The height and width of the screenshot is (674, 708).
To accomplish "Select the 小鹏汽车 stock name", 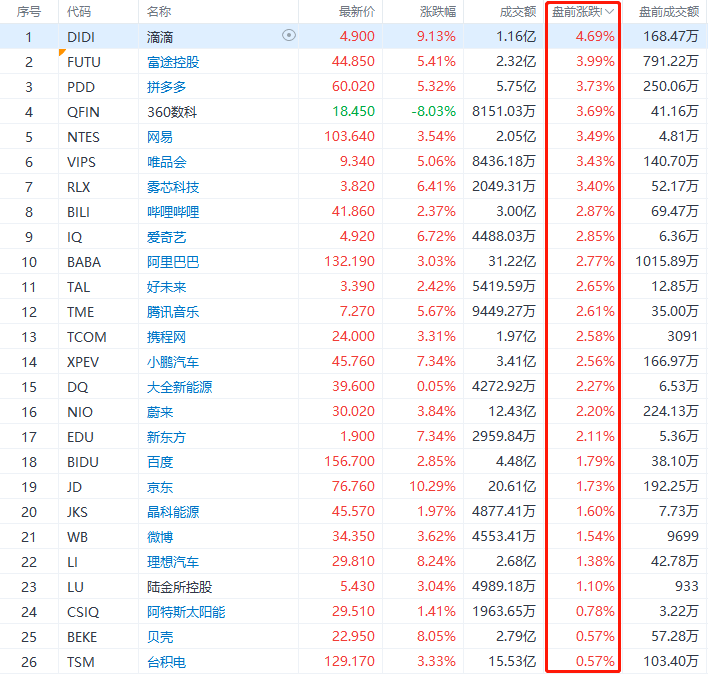I will [x=172, y=361].
